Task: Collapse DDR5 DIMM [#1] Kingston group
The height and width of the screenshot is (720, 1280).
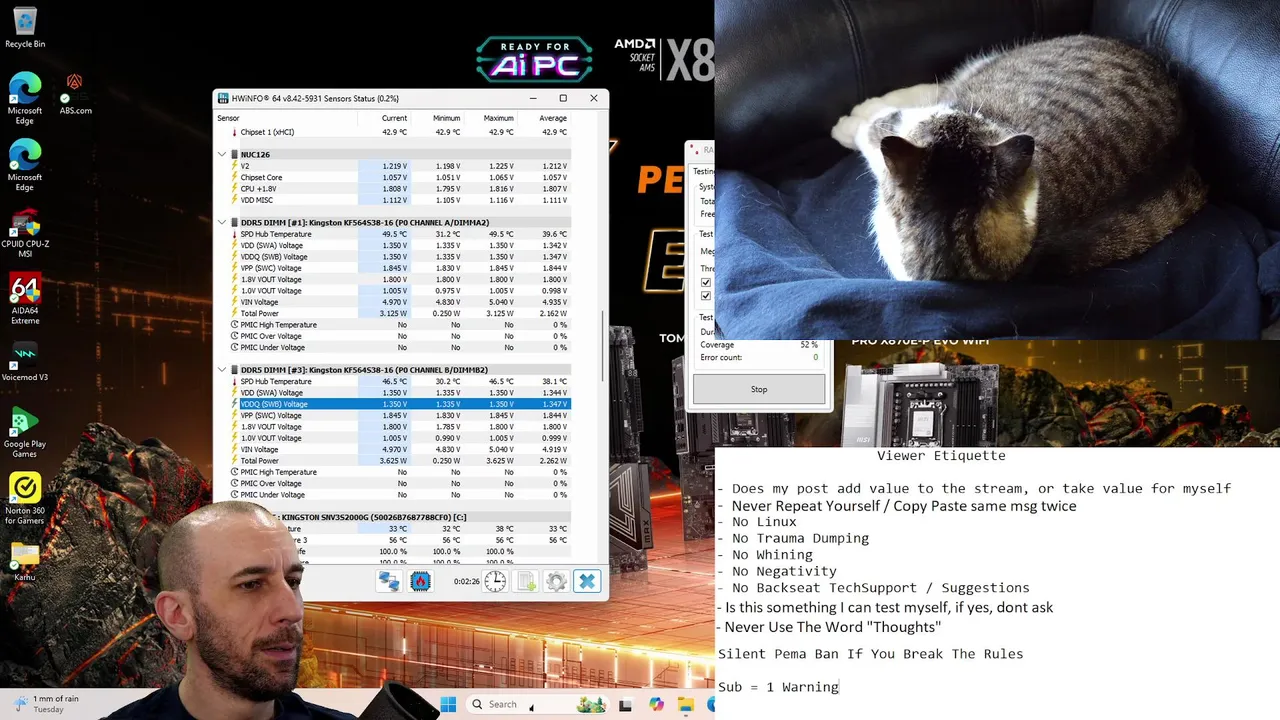Action: pos(222,223)
